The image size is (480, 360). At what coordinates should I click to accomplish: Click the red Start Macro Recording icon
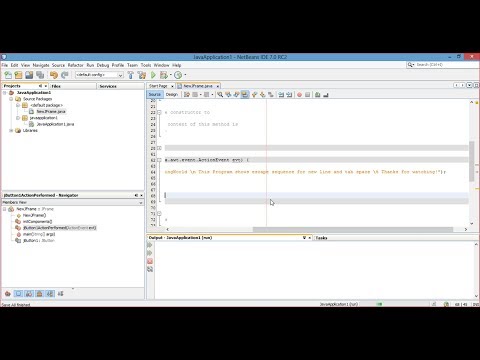coord(299,95)
